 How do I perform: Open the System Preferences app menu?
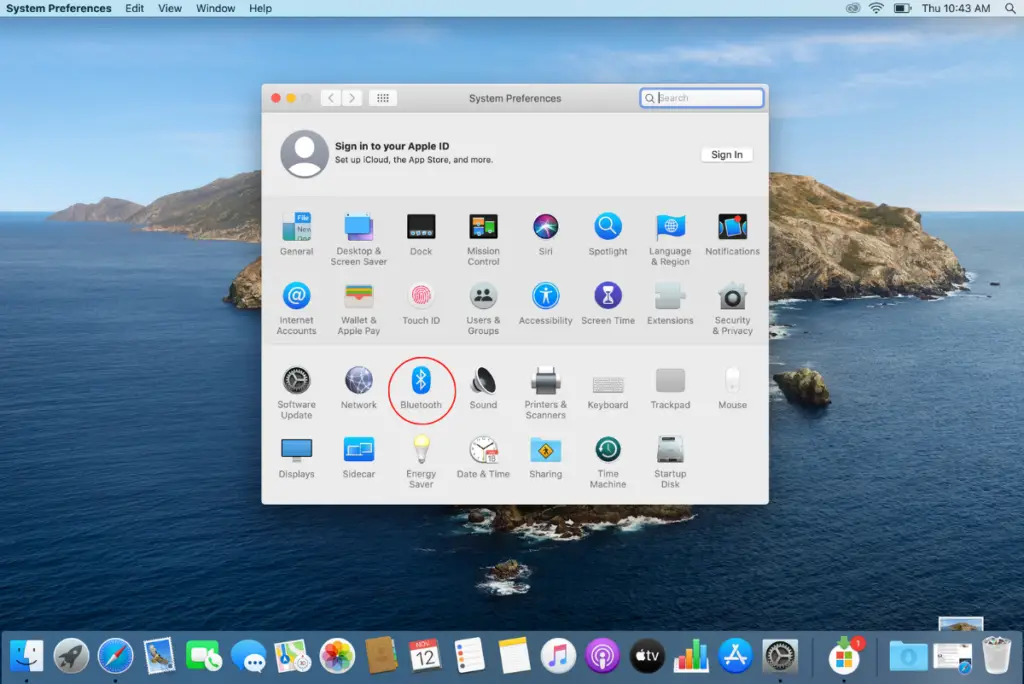pyautogui.click(x=59, y=8)
